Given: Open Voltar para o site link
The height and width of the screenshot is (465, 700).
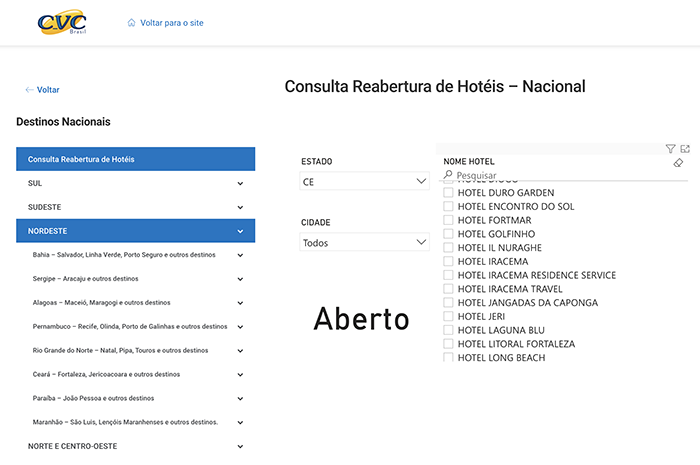Looking at the screenshot, I should coord(171,23).
